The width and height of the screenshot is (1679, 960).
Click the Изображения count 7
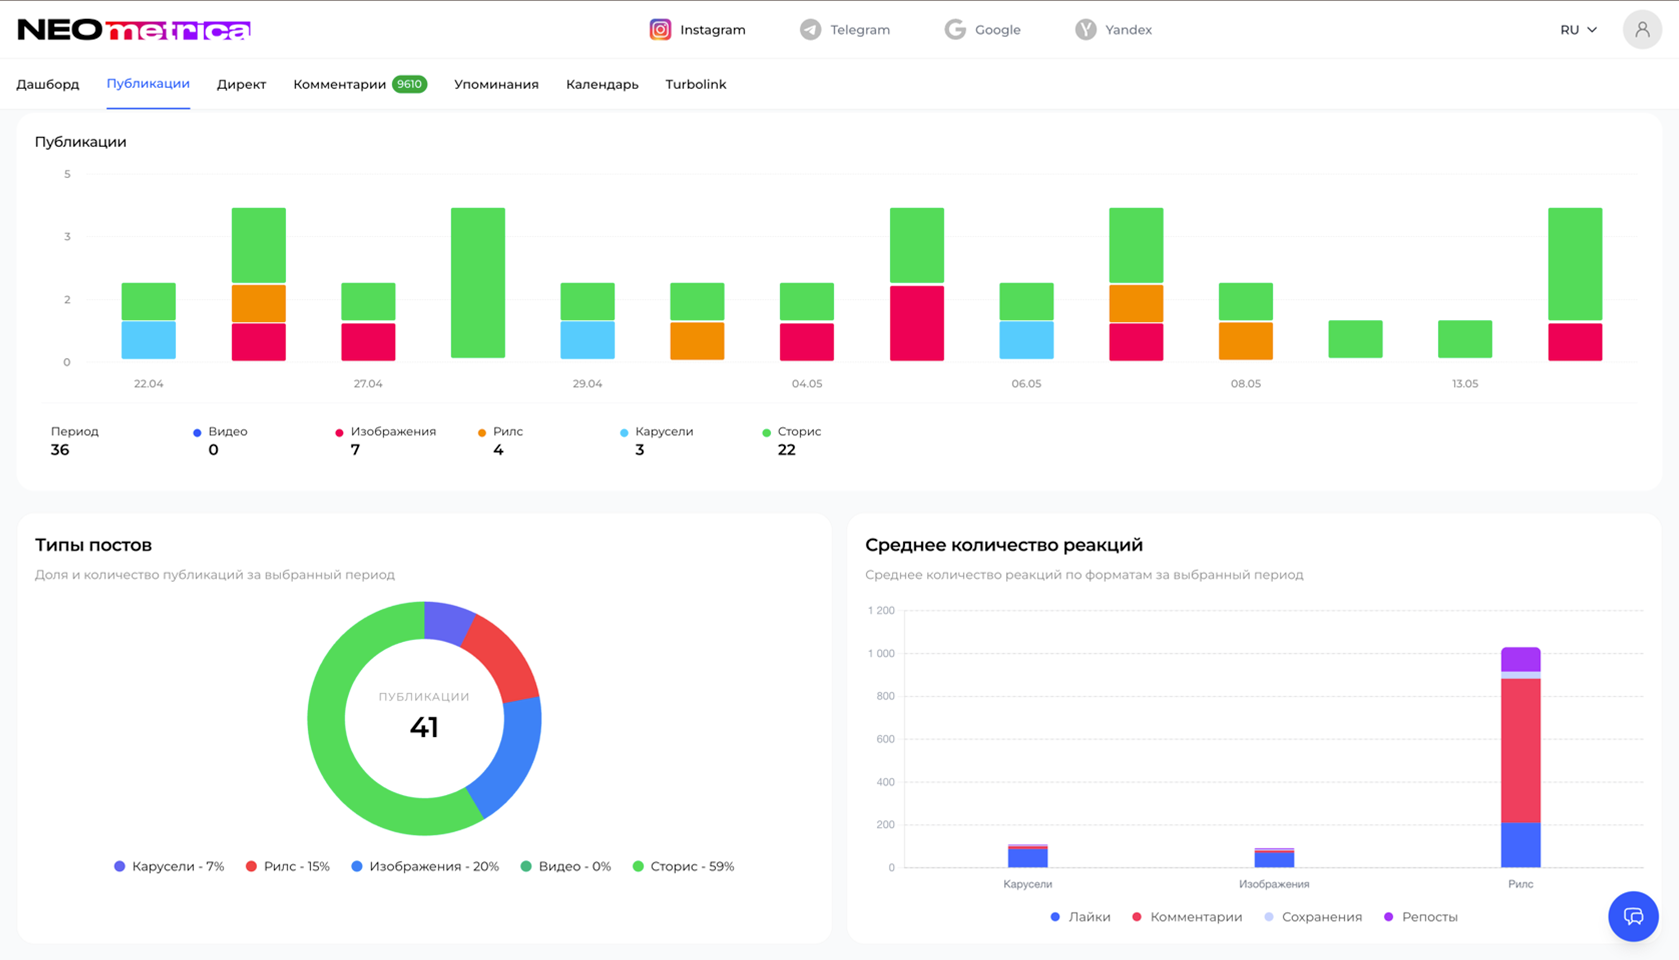pos(355,450)
